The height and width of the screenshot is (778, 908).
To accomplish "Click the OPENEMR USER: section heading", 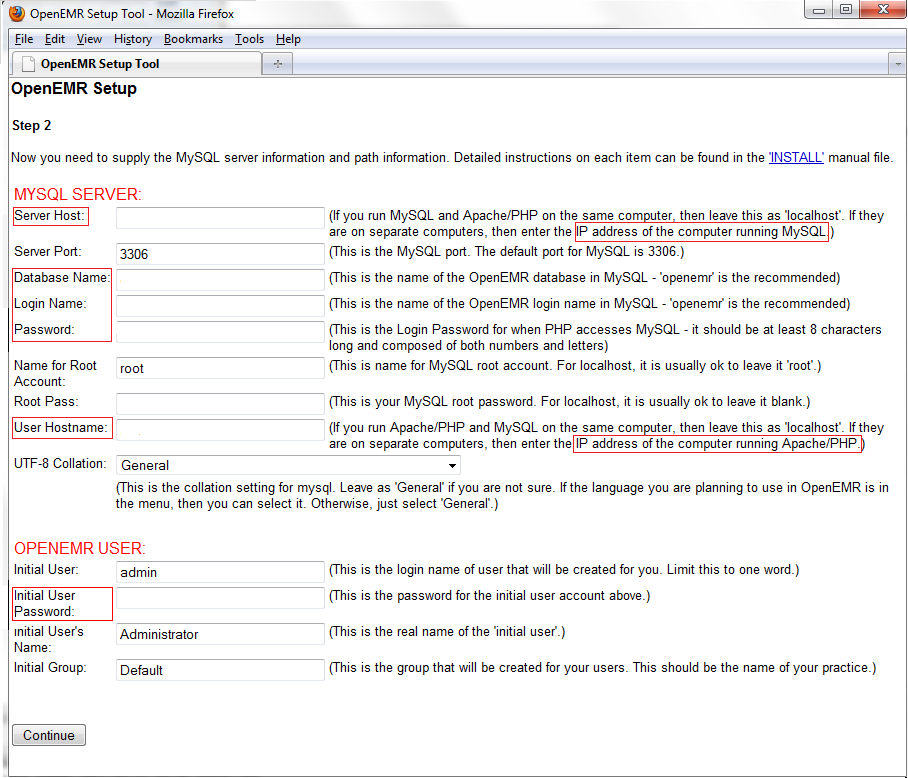I will [80, 548].
